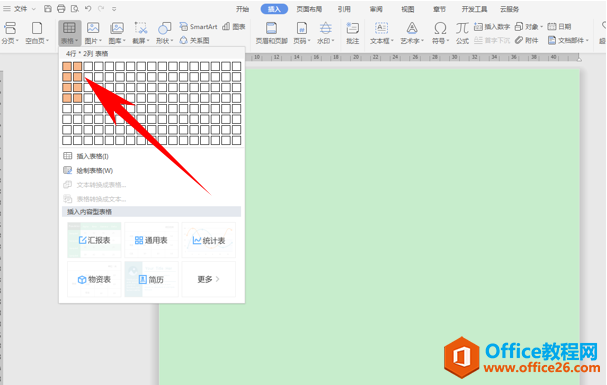Viewport: 607px width, 385px height.
Task: Open the 审阅 review tab
Action: [x=376, y=9]
